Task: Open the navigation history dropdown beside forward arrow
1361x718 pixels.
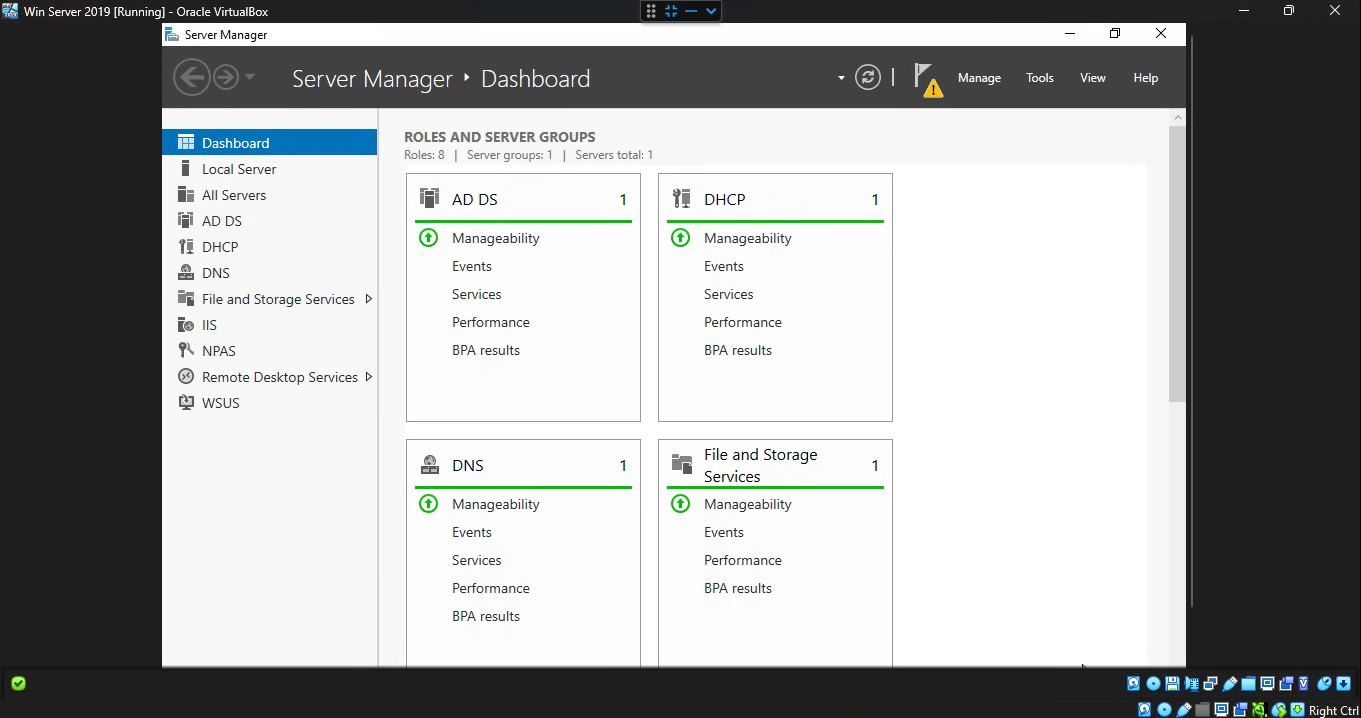Action: 249,77
